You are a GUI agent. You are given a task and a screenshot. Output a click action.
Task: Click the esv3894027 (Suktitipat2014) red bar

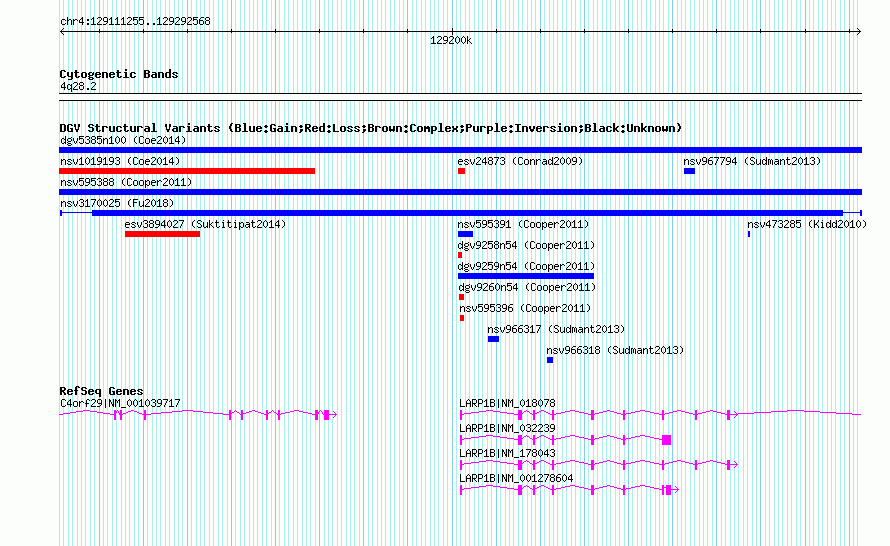coord(162,234)
